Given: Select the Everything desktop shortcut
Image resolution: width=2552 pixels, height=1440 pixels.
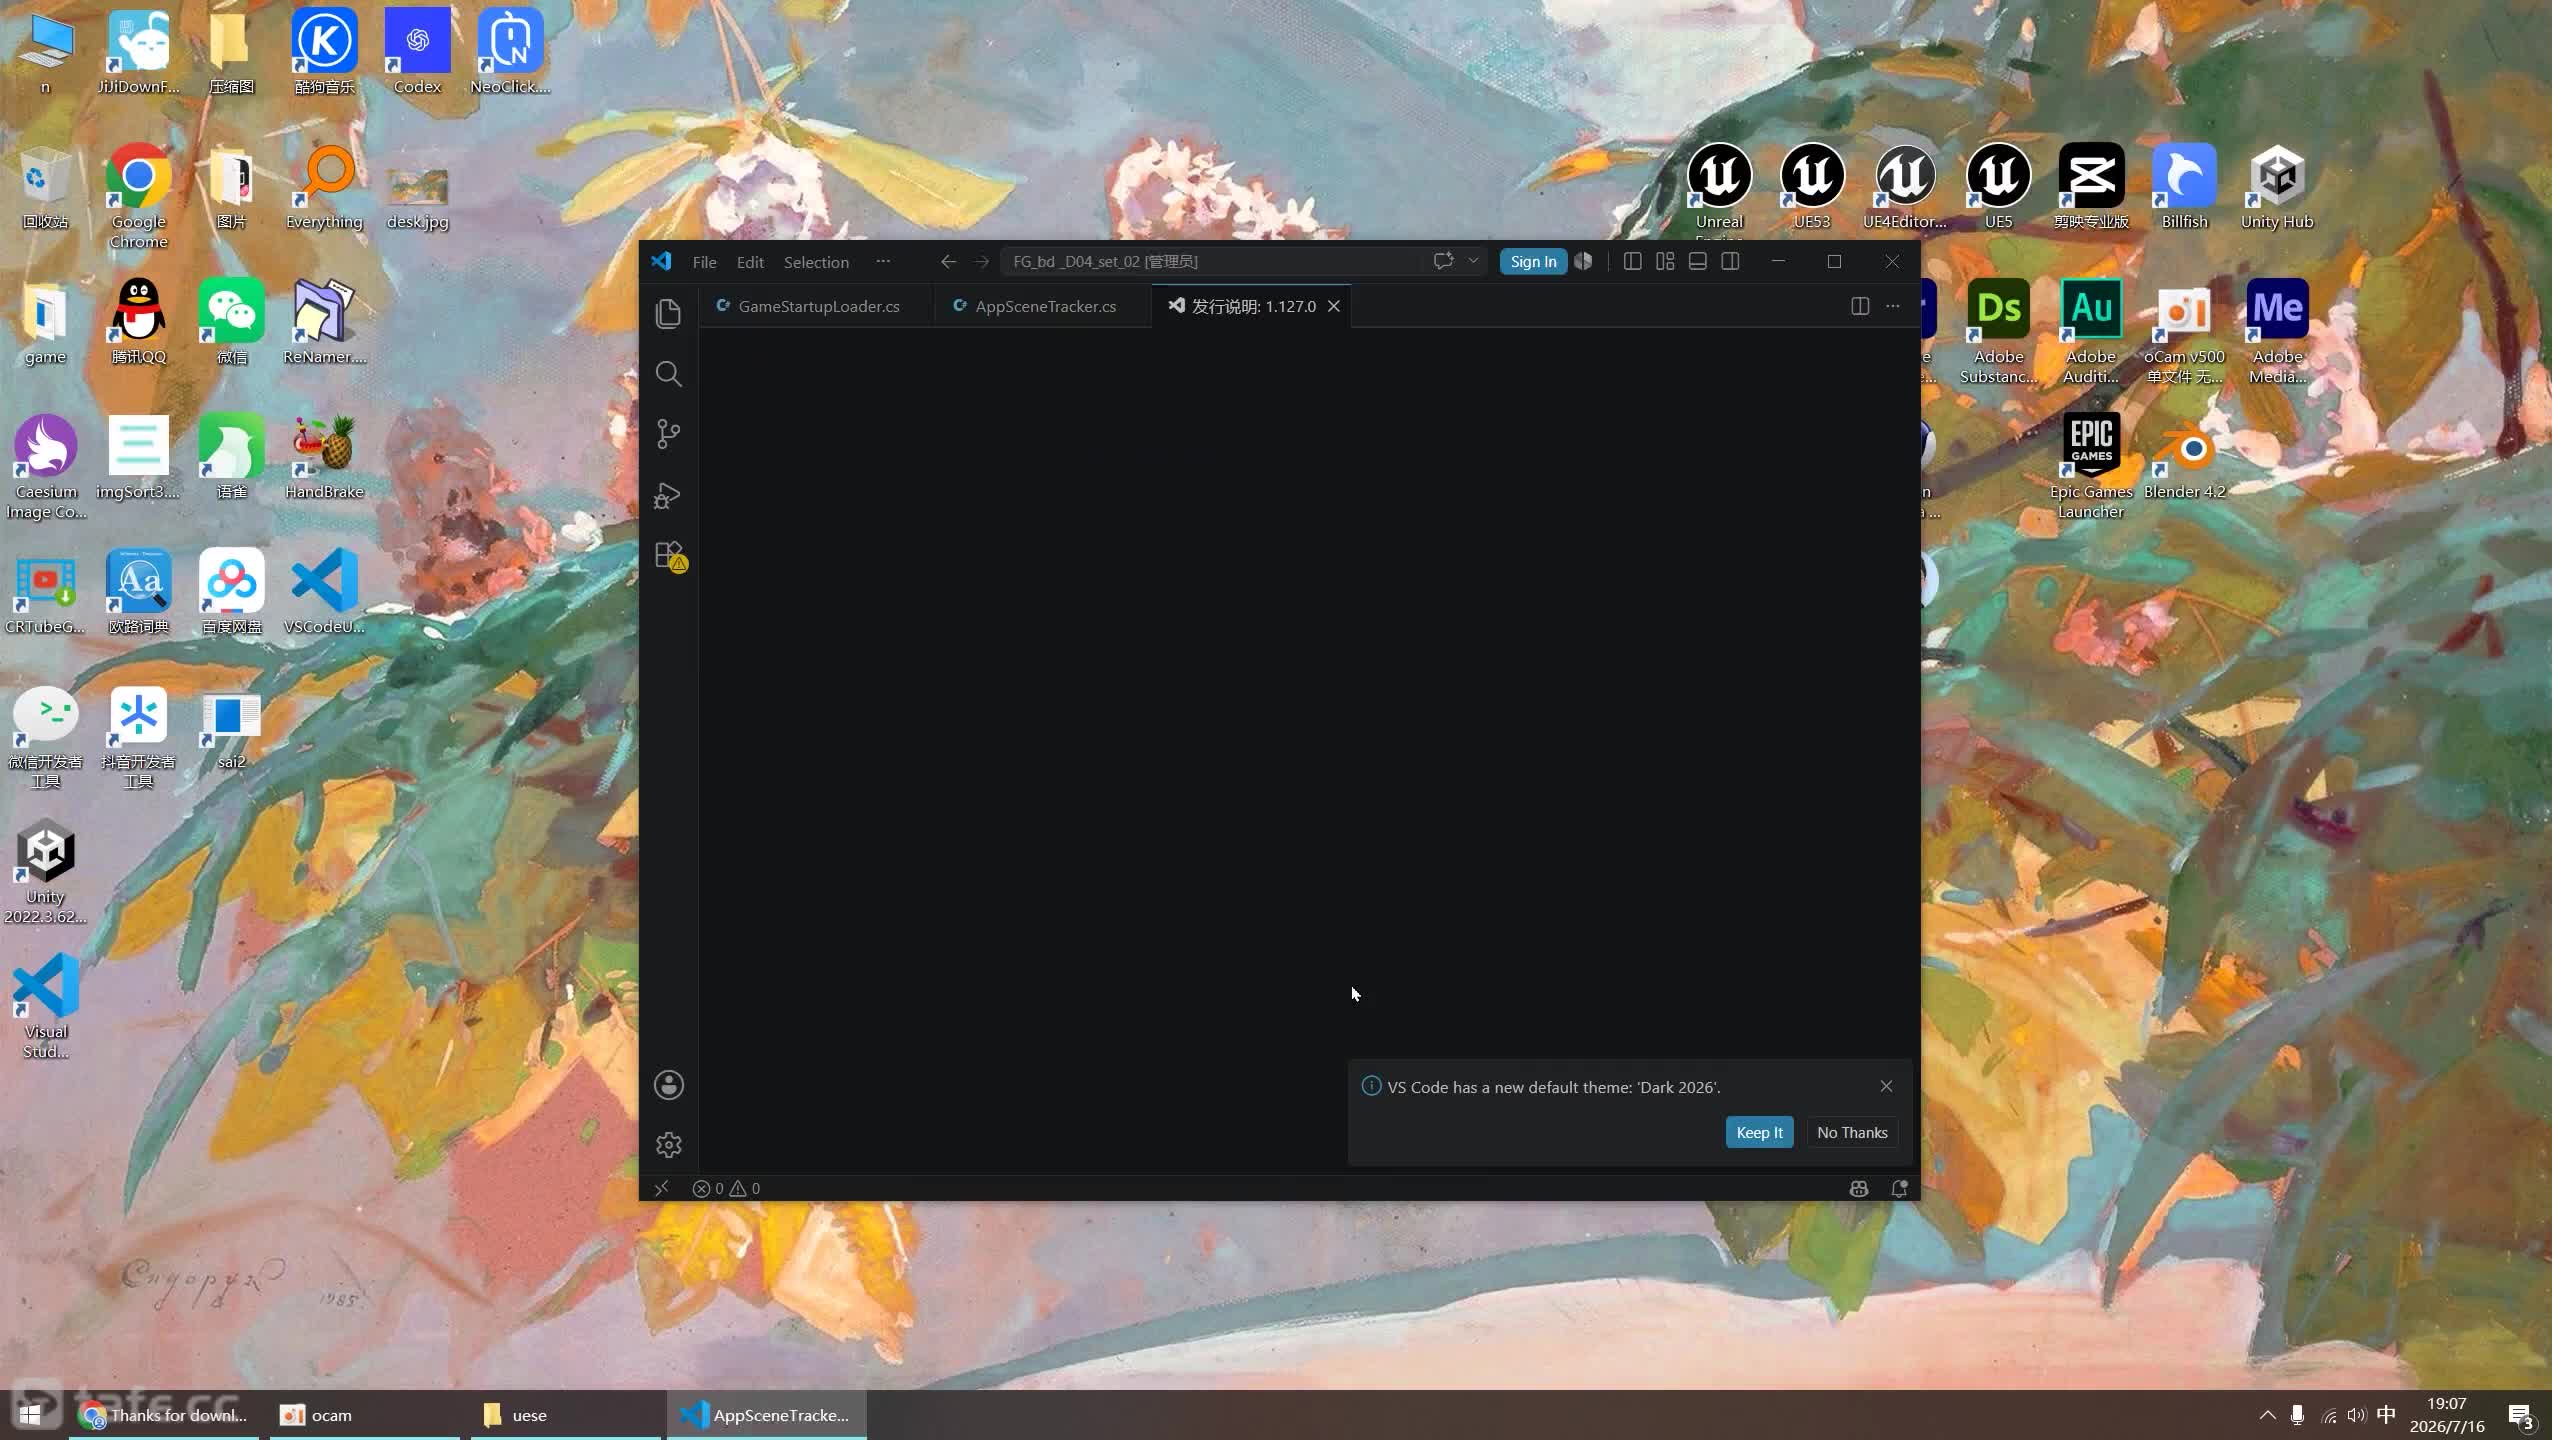Looking at the screenshot, I should click(324, 187).
